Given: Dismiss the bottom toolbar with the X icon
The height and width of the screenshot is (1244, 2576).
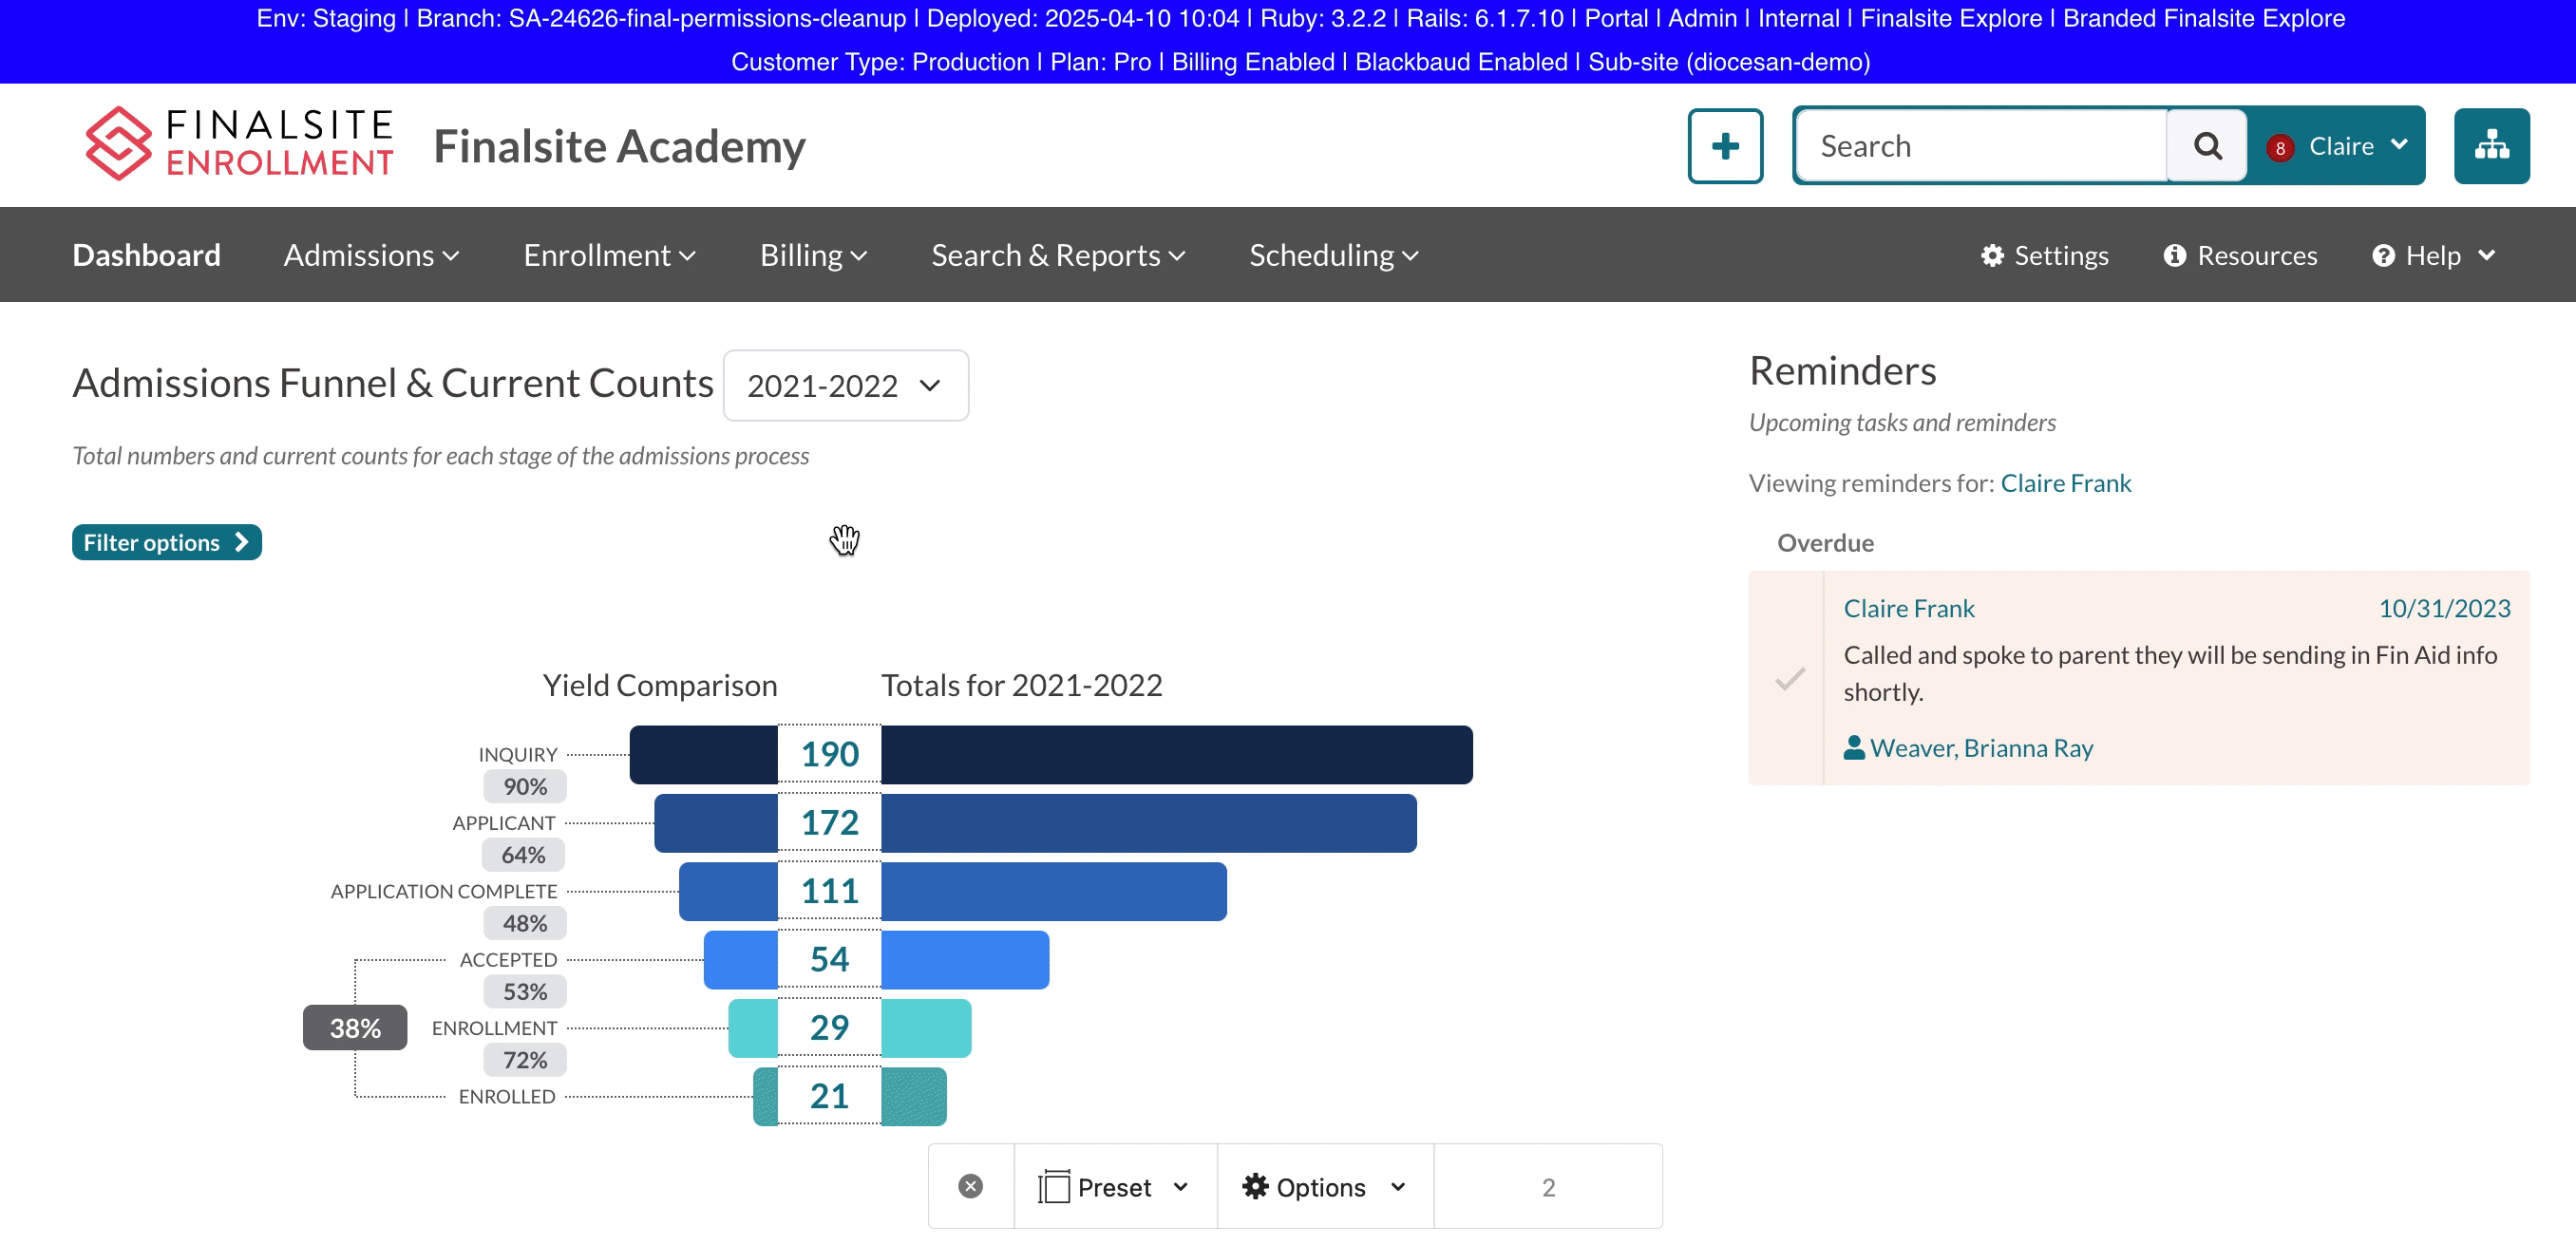Looking at the screenshot, I should tap(970, 1186).
